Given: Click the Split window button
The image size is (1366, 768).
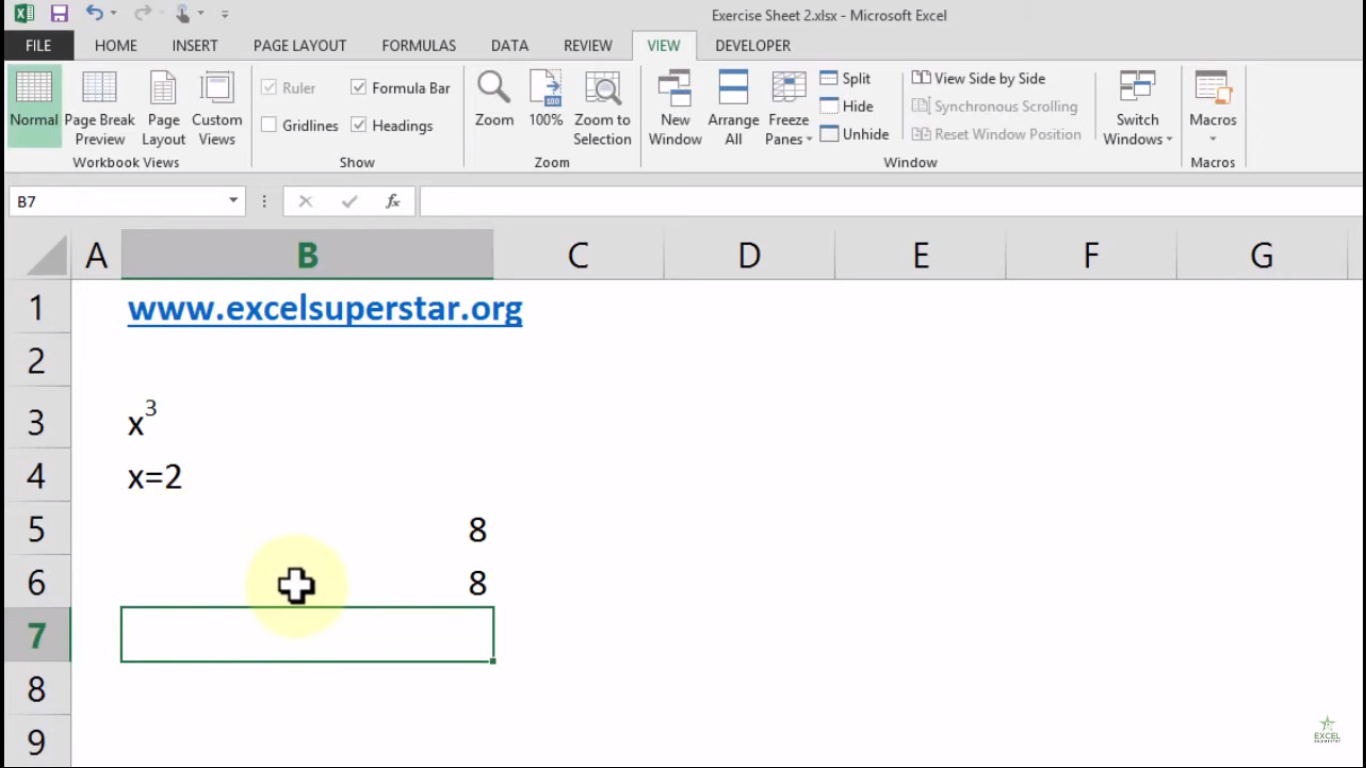Looking at the screenshot, I should click(845, 78).
